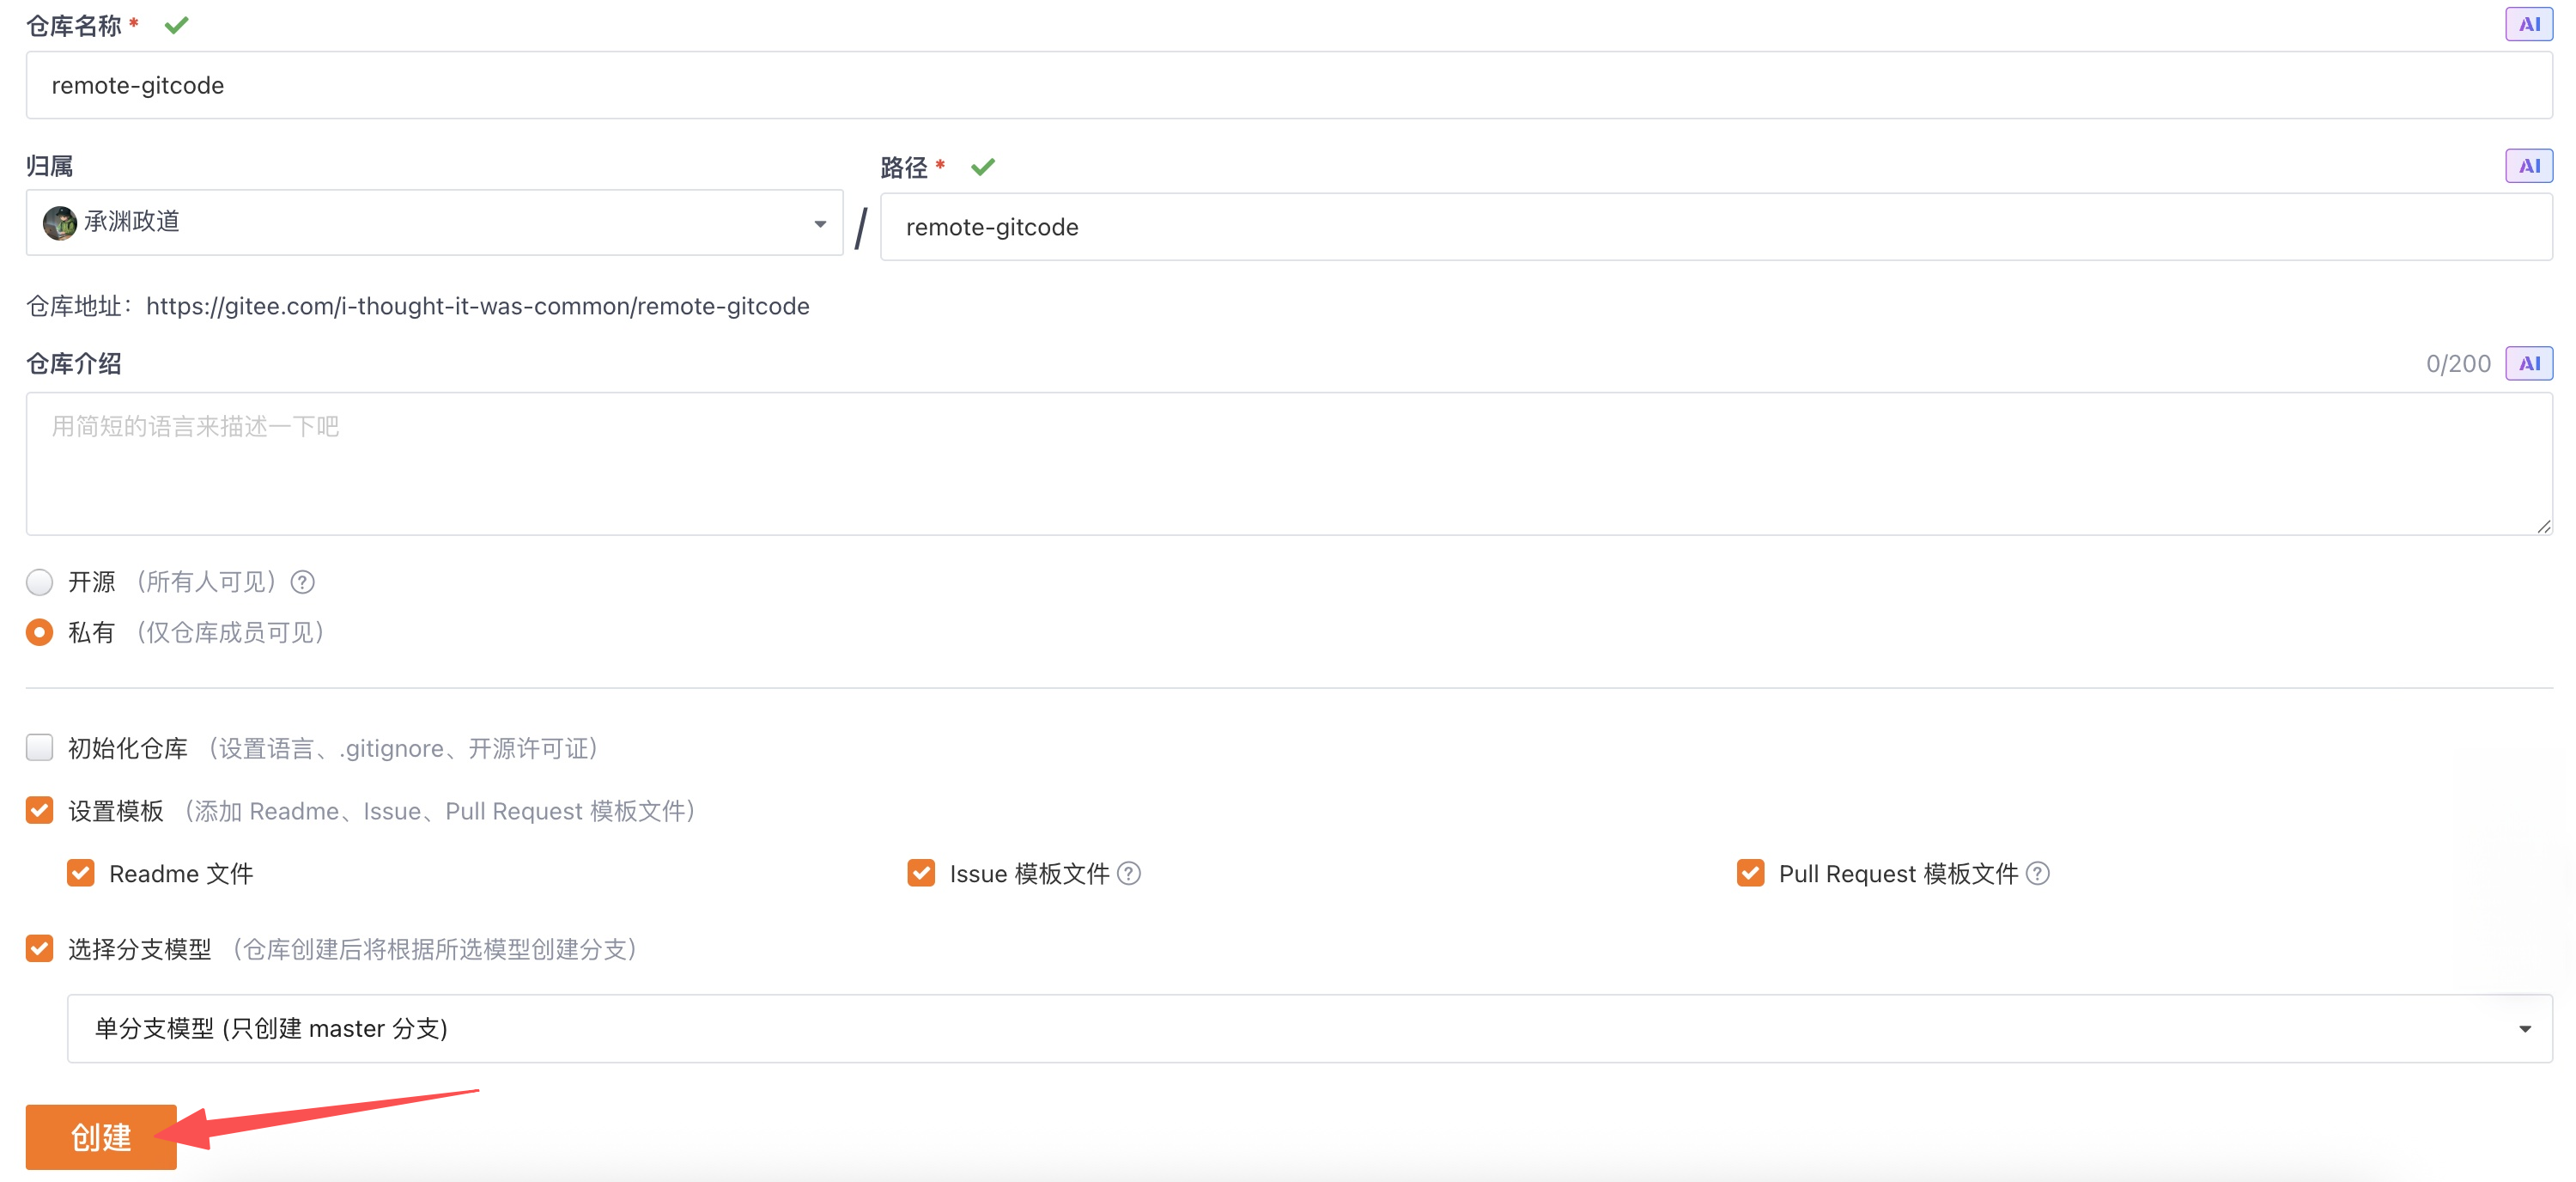Click the help icon beside Pull Request 模板文件
This screenshot has height=1182, width=2576.
pos(2037,873)
